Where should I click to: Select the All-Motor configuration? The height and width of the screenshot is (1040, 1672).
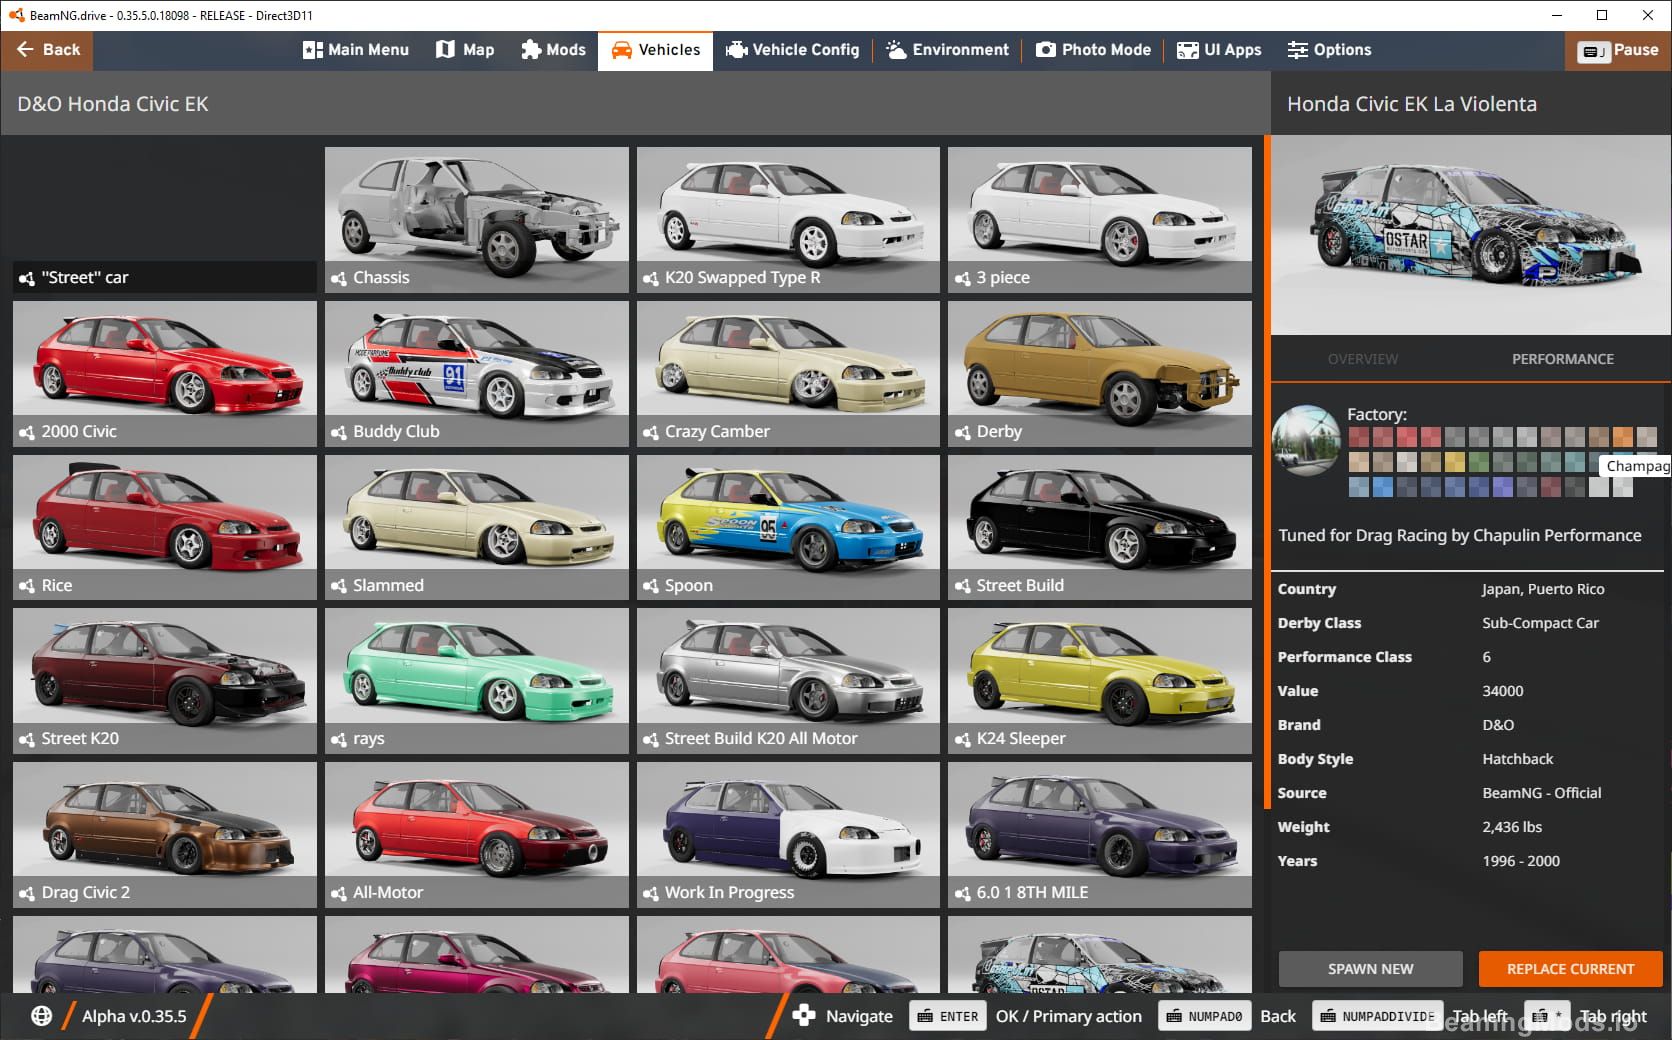pyautogui.click(x=477, y=835)
